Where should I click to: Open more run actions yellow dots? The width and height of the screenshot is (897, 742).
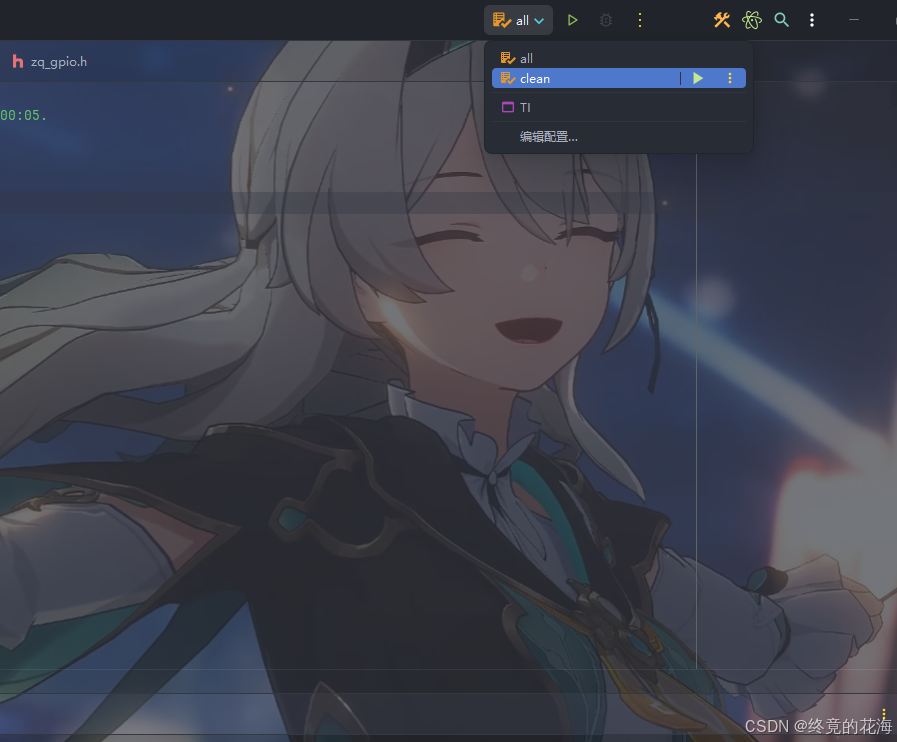(x=640, y=21)
